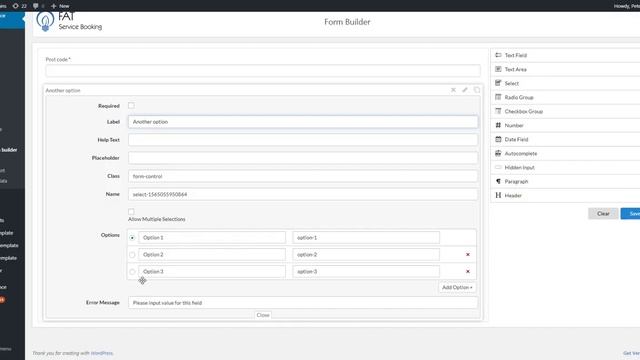Select the Text Area icon
This screenshot has height=360, width=640.
pyautogui.click(x=498, y=69)
